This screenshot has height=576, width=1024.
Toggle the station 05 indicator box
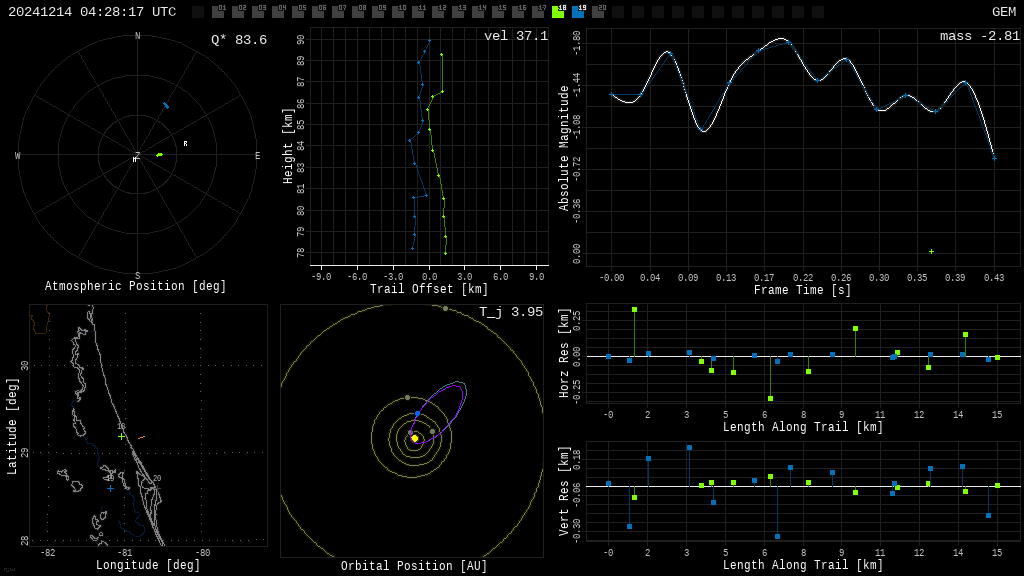pyautogui.click(x=298, y=12)
